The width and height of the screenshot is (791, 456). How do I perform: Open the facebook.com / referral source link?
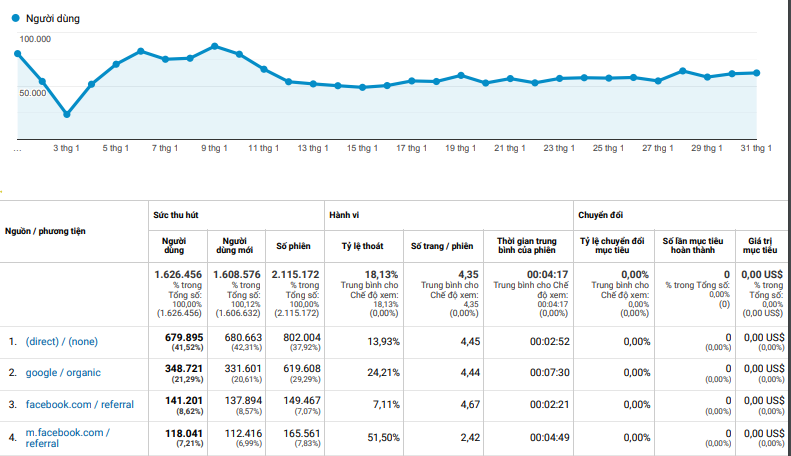[80, 405]
